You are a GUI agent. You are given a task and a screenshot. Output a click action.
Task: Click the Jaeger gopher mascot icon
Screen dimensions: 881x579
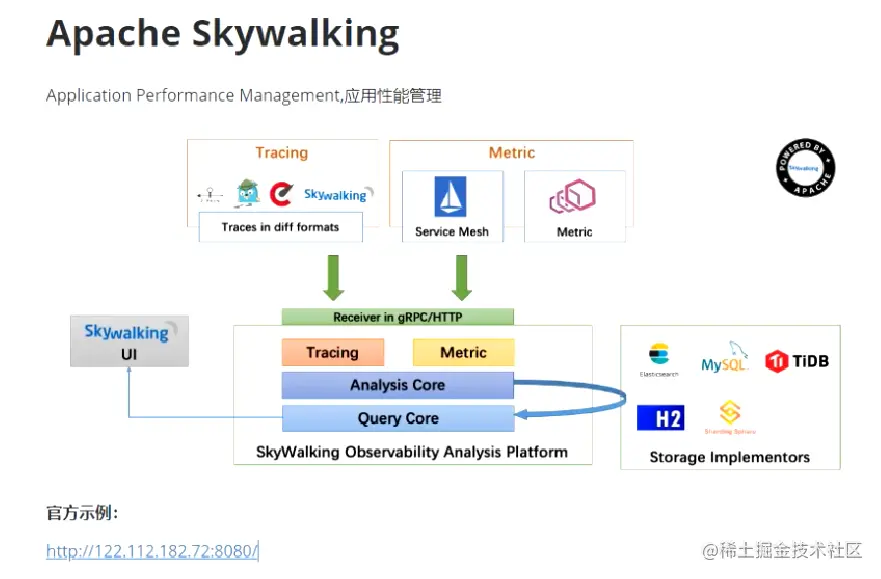[247, 194]
